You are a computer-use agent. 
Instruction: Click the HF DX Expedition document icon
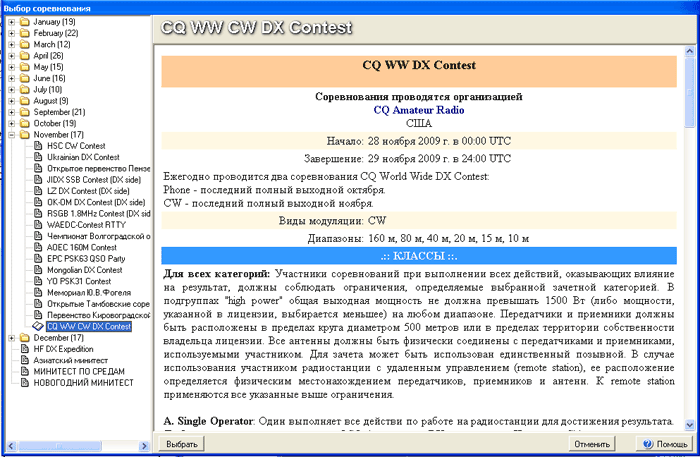click(25, 349)
